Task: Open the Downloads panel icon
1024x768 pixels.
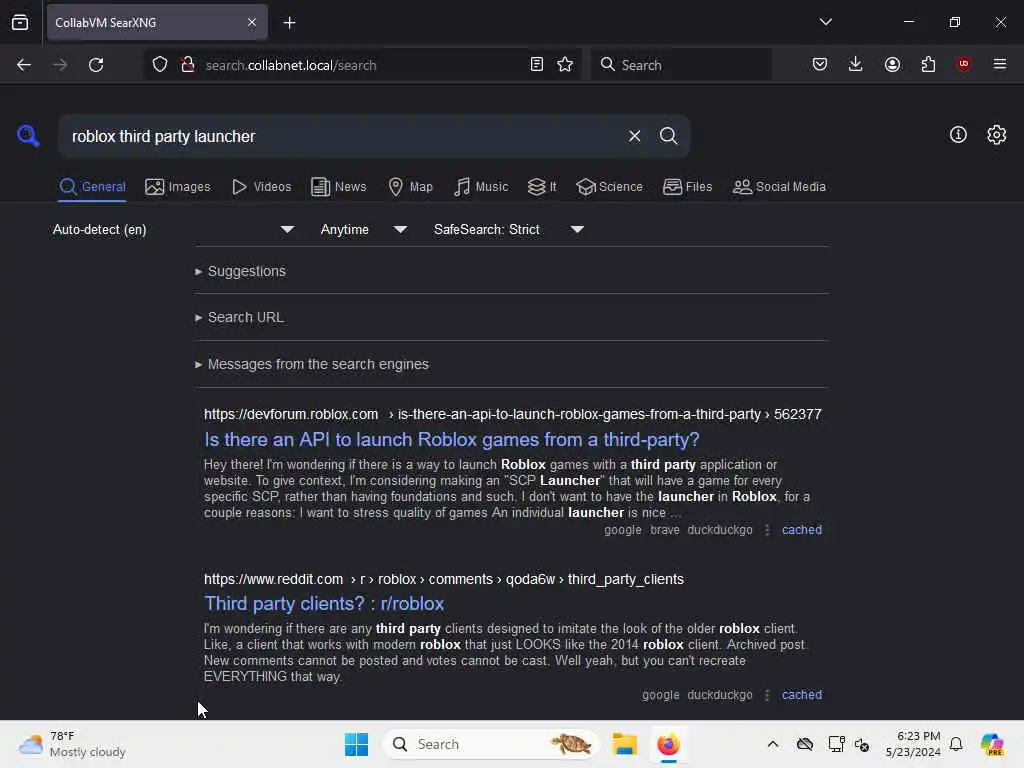Action: [856, 64]
